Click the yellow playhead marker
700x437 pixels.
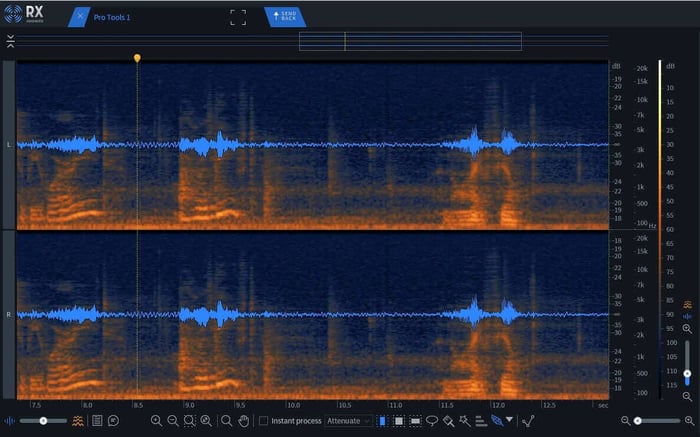point(137,58)
